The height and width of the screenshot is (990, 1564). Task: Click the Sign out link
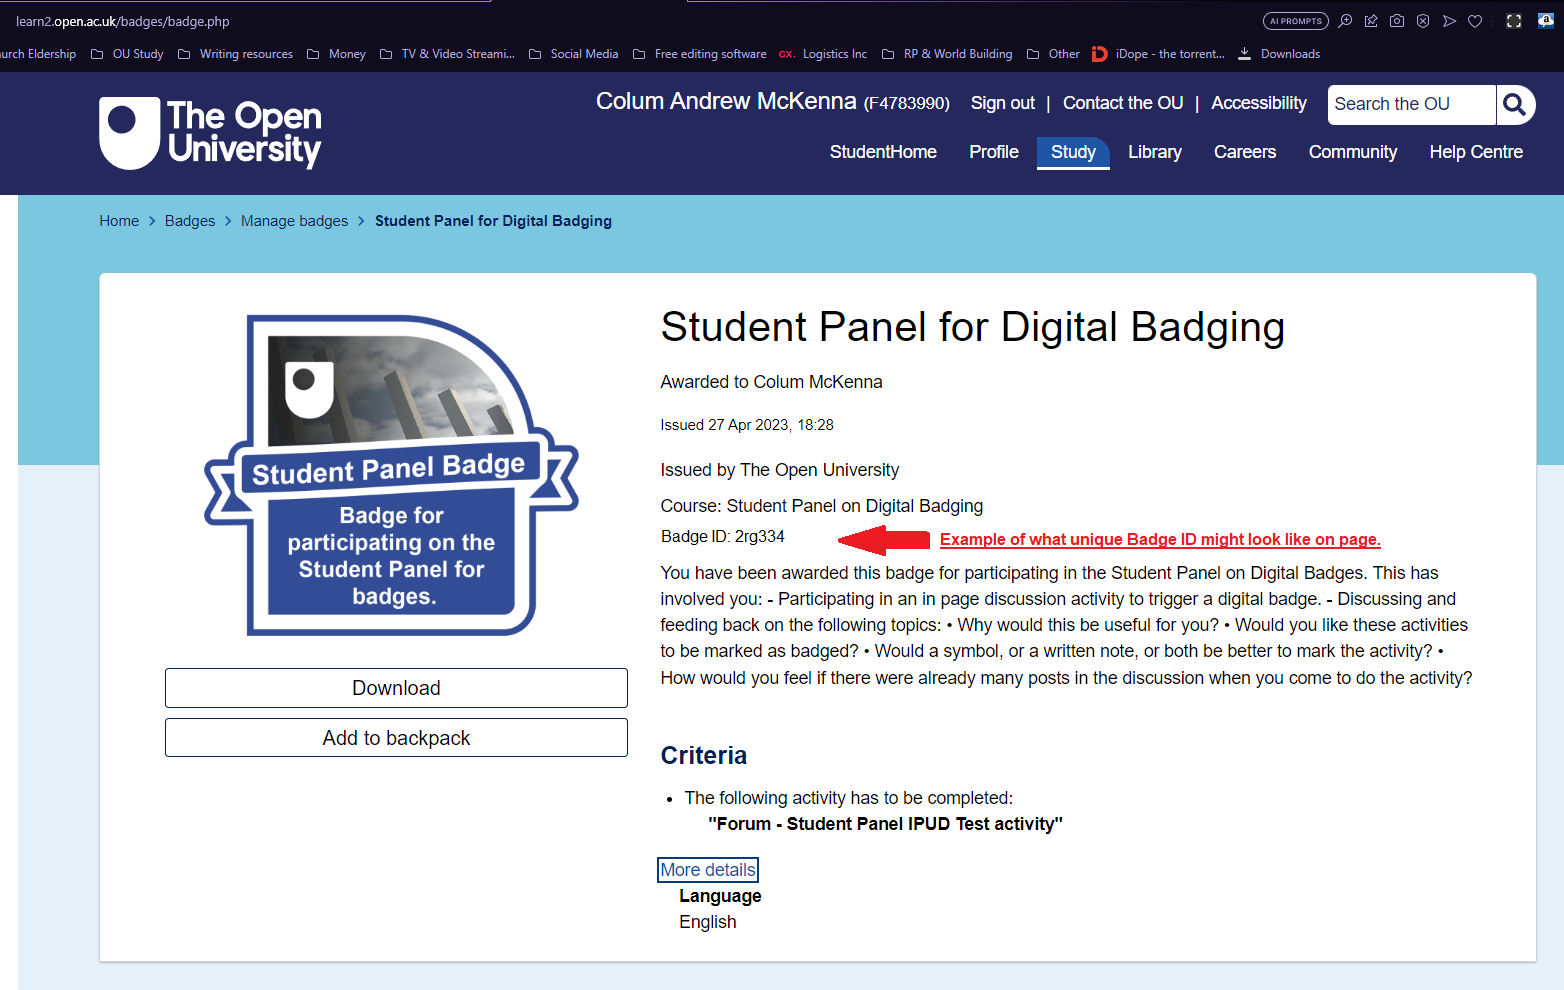1003,103
